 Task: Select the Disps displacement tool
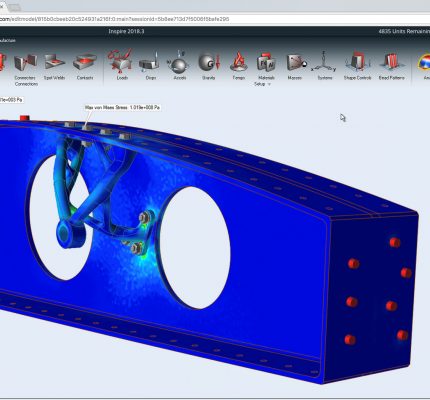[149, 62]
